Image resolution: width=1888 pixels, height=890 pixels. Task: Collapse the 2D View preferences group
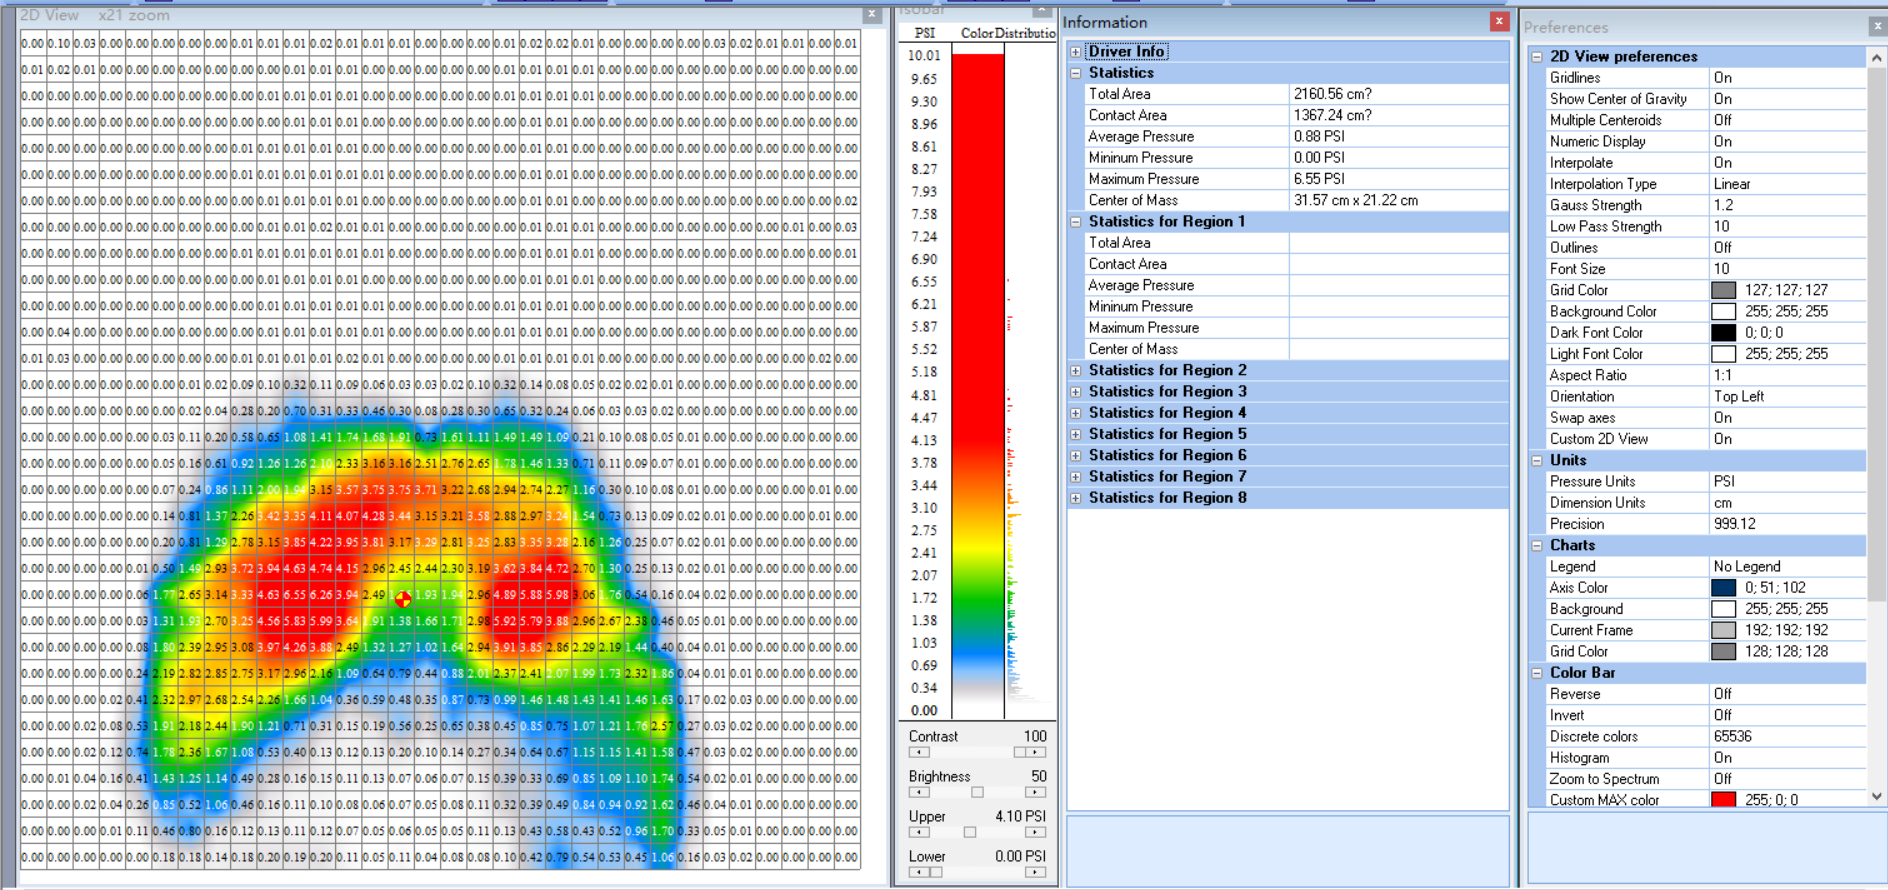point(1537,57)
